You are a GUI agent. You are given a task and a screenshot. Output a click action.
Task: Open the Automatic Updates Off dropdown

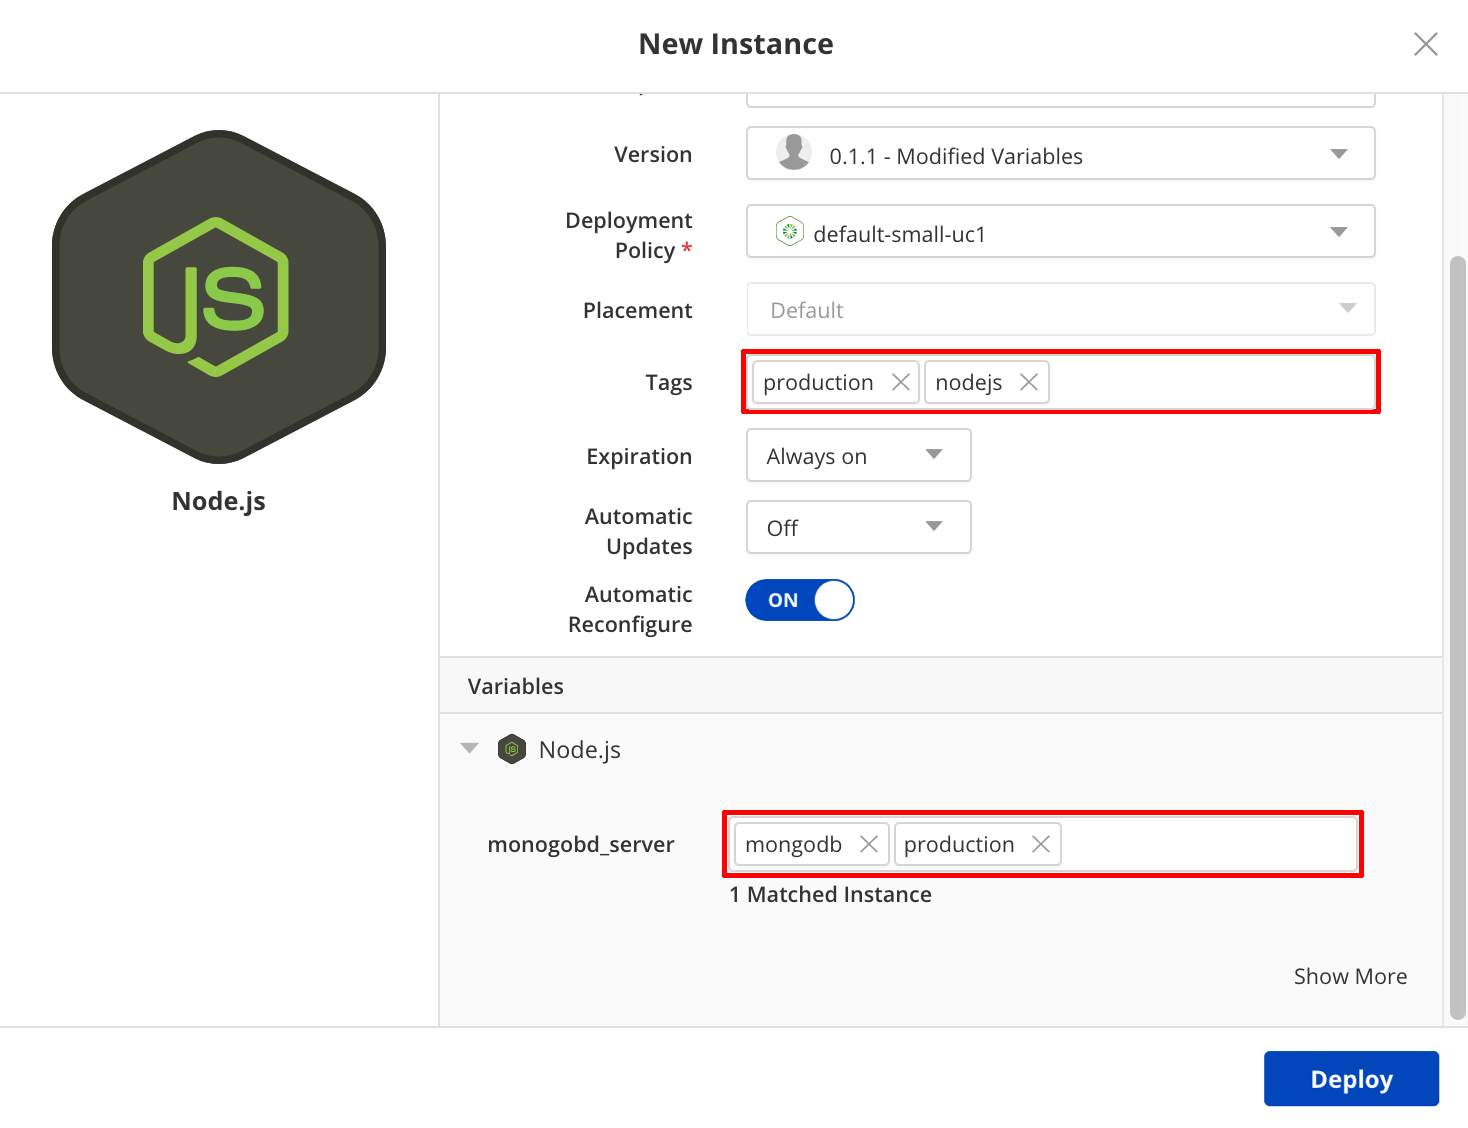(858, 527)
